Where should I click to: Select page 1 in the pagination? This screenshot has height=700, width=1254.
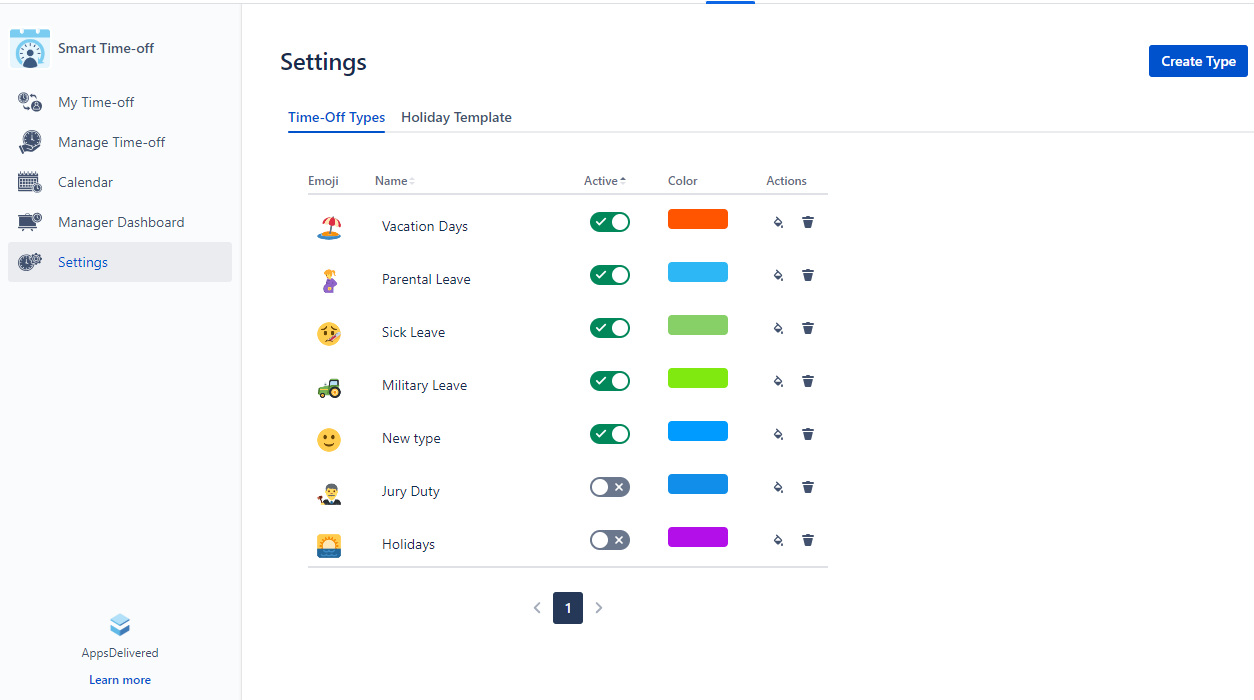pos(568,608)
